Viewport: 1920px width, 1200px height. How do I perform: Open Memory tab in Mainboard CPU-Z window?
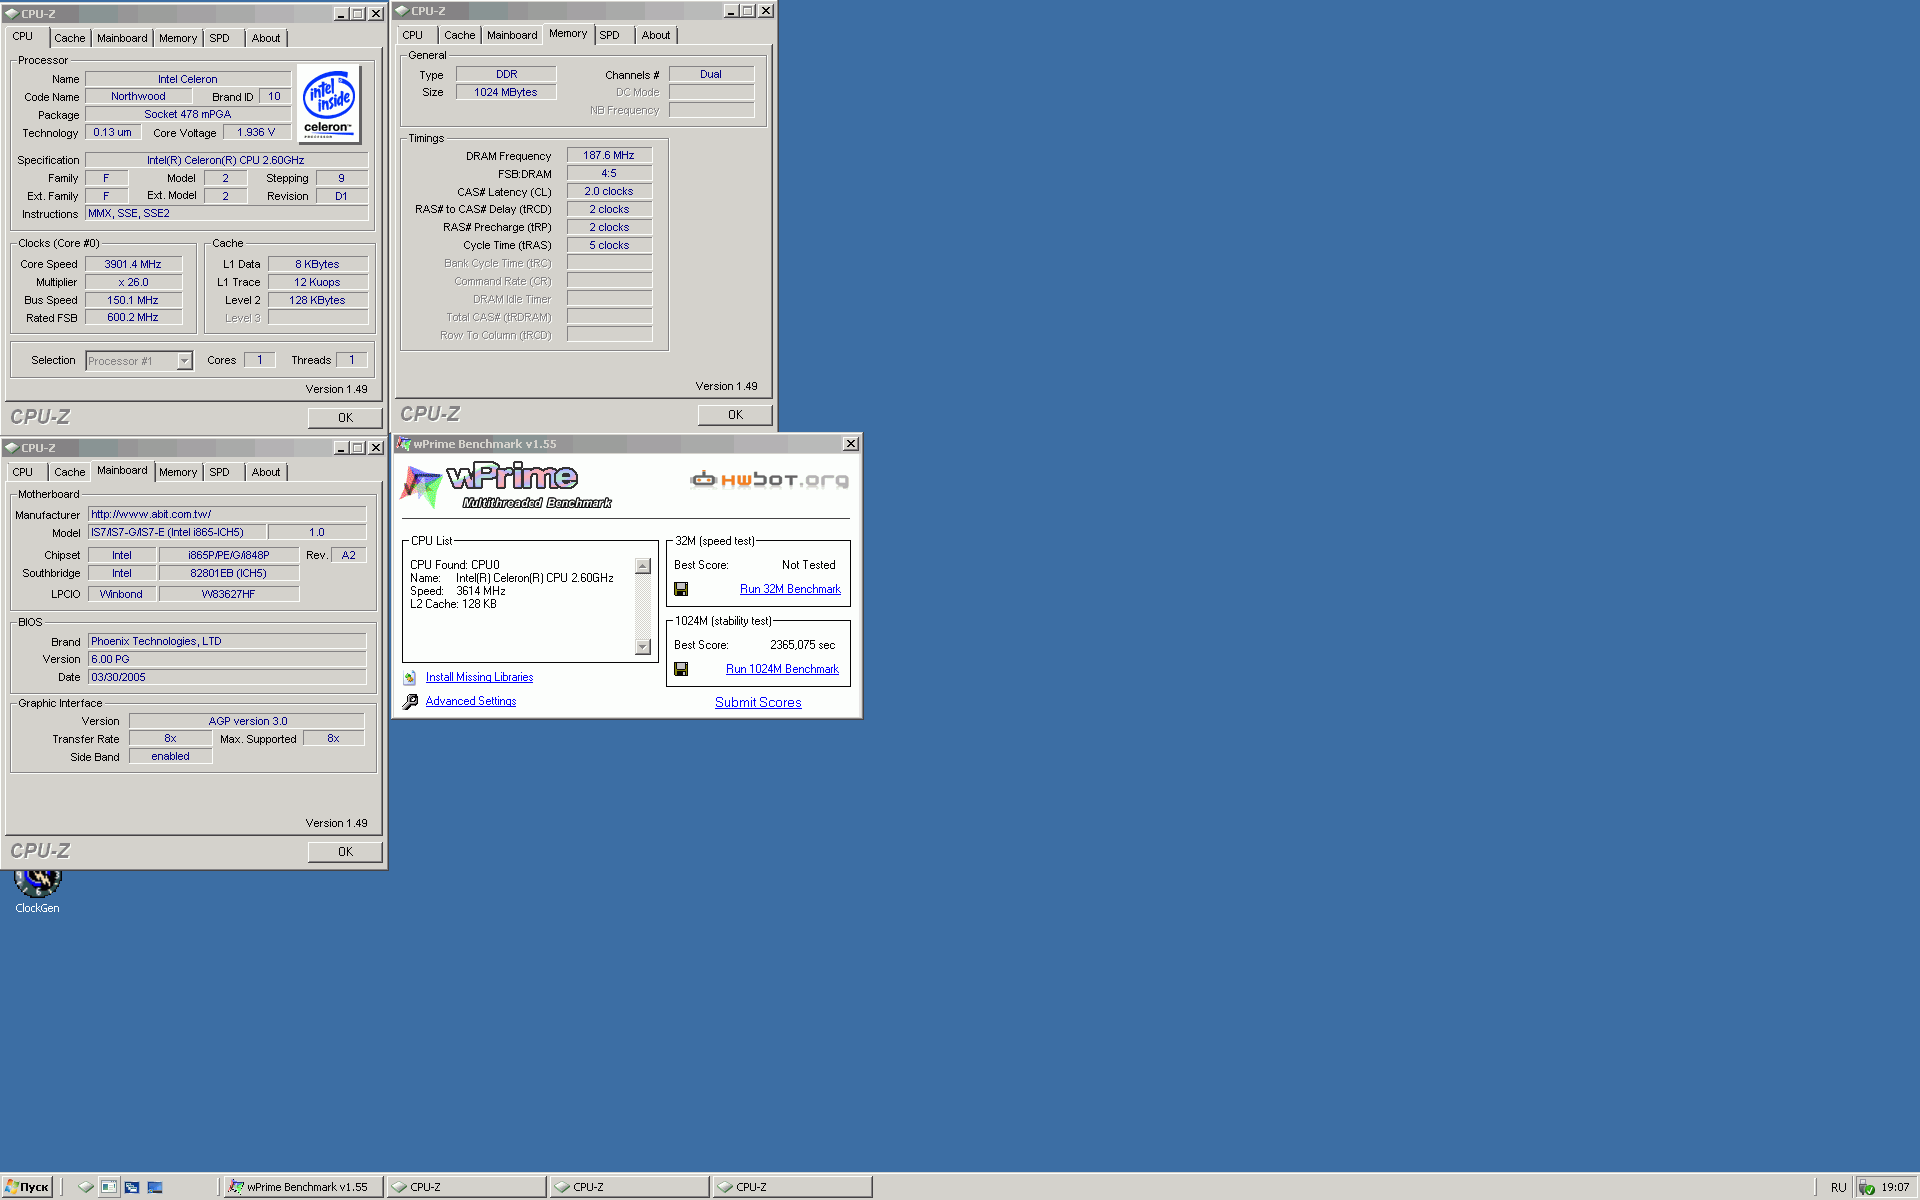pos(178,472)
